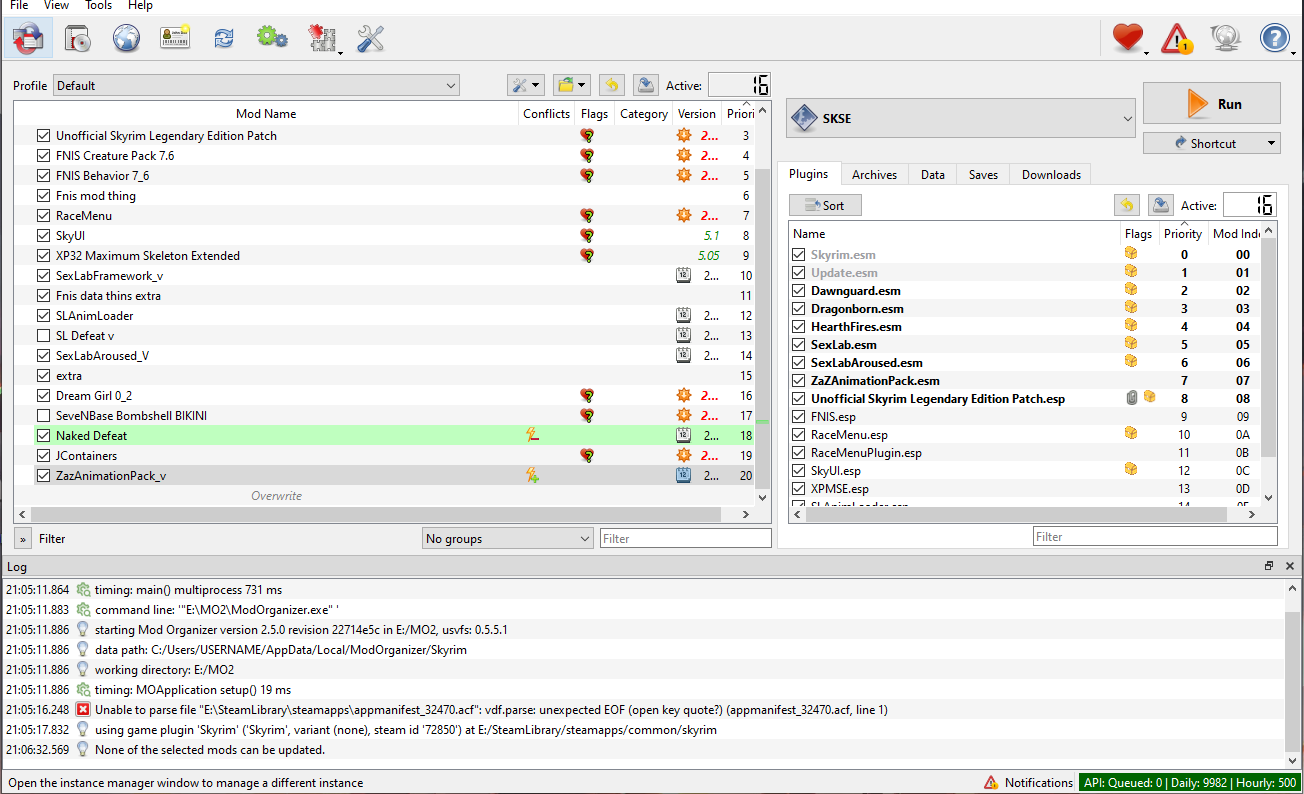Switch to the Archives tab
1304x794 pixels.
coord(874,174)
